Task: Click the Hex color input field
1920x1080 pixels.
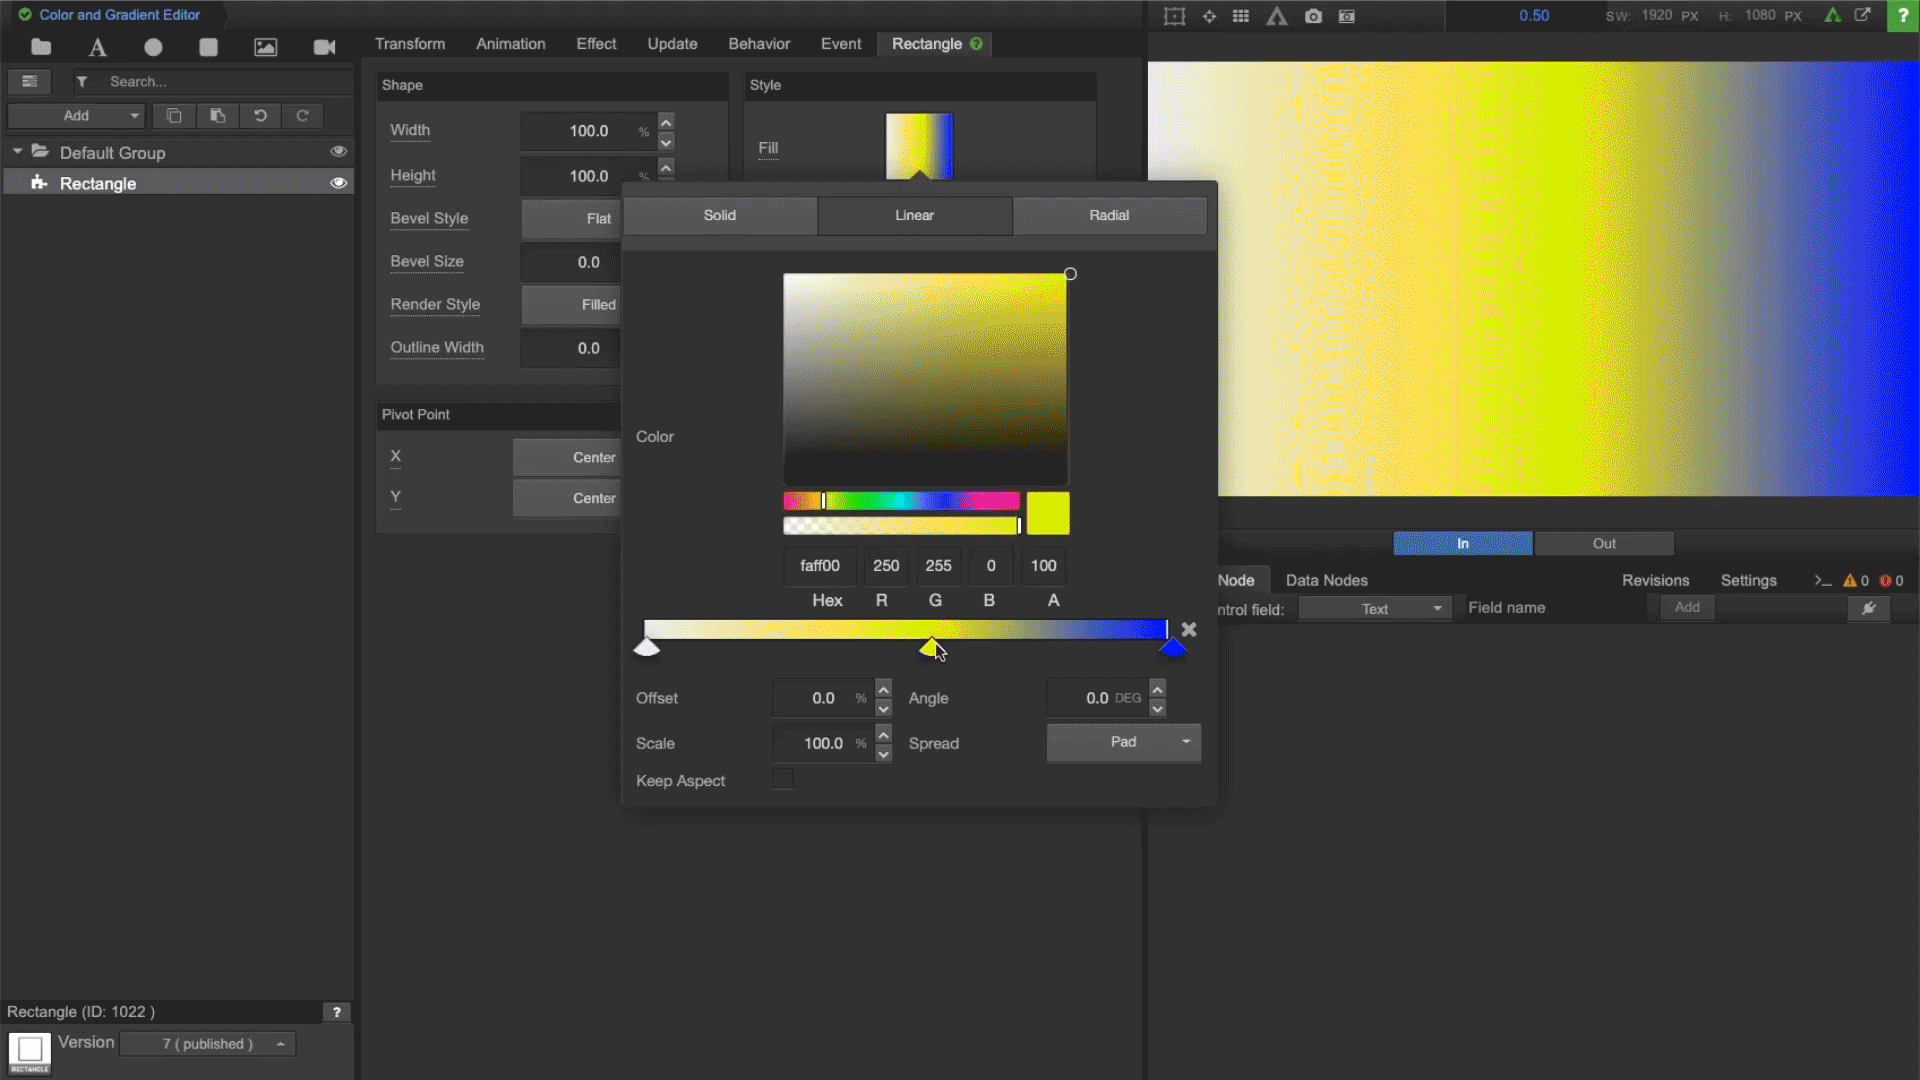Action: (819, 566)
